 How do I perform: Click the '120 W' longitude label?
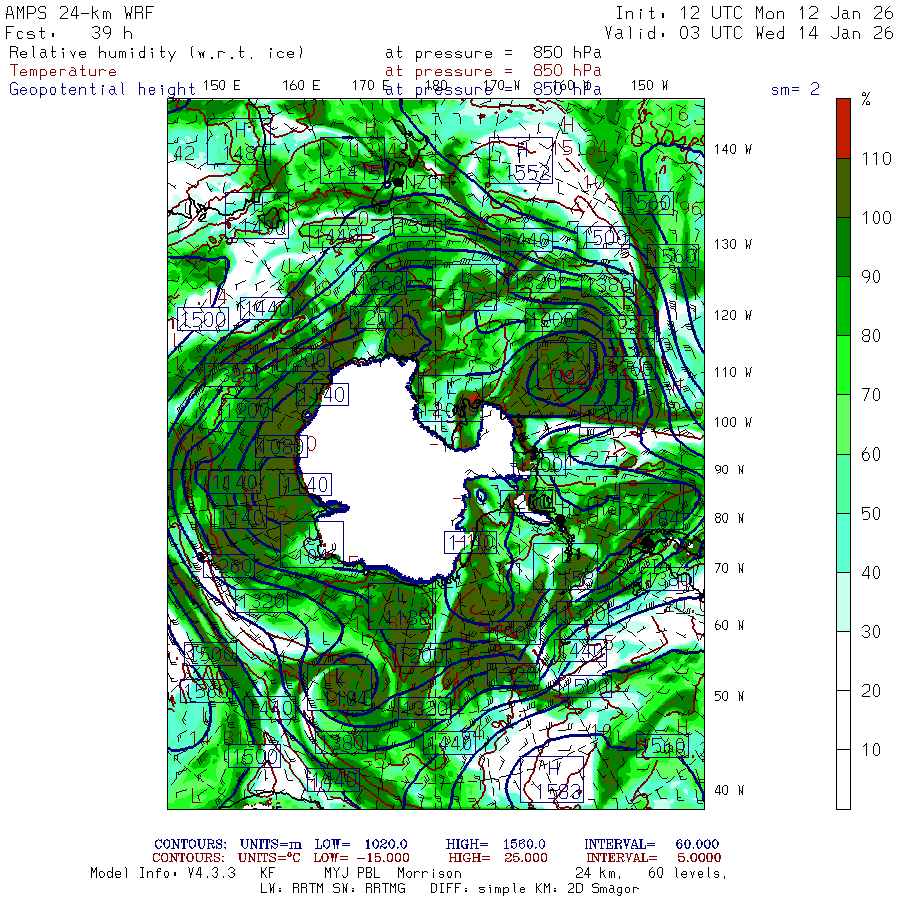pyautogui.click(x=732, y=315)
